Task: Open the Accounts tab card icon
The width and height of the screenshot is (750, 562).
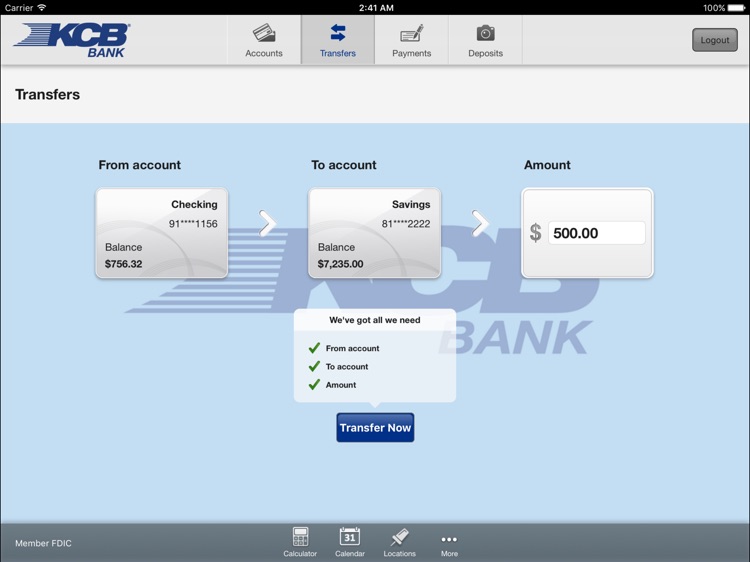Action: coord(264,33)
